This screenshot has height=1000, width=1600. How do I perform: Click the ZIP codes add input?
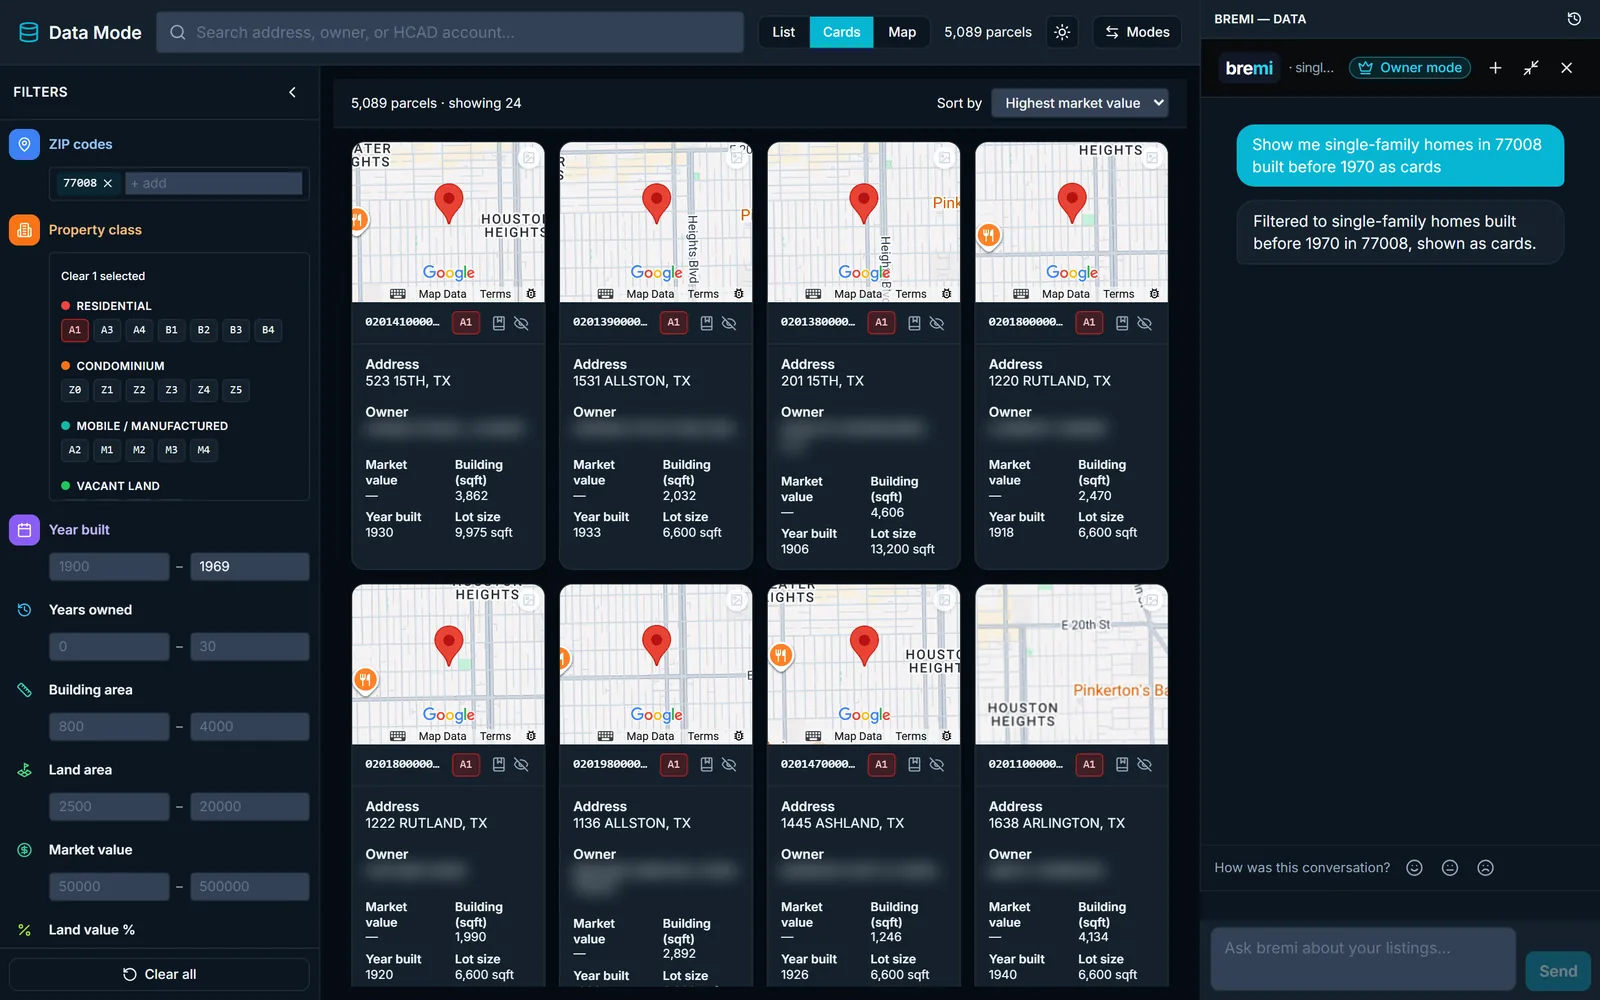click(x=214, y=183)
